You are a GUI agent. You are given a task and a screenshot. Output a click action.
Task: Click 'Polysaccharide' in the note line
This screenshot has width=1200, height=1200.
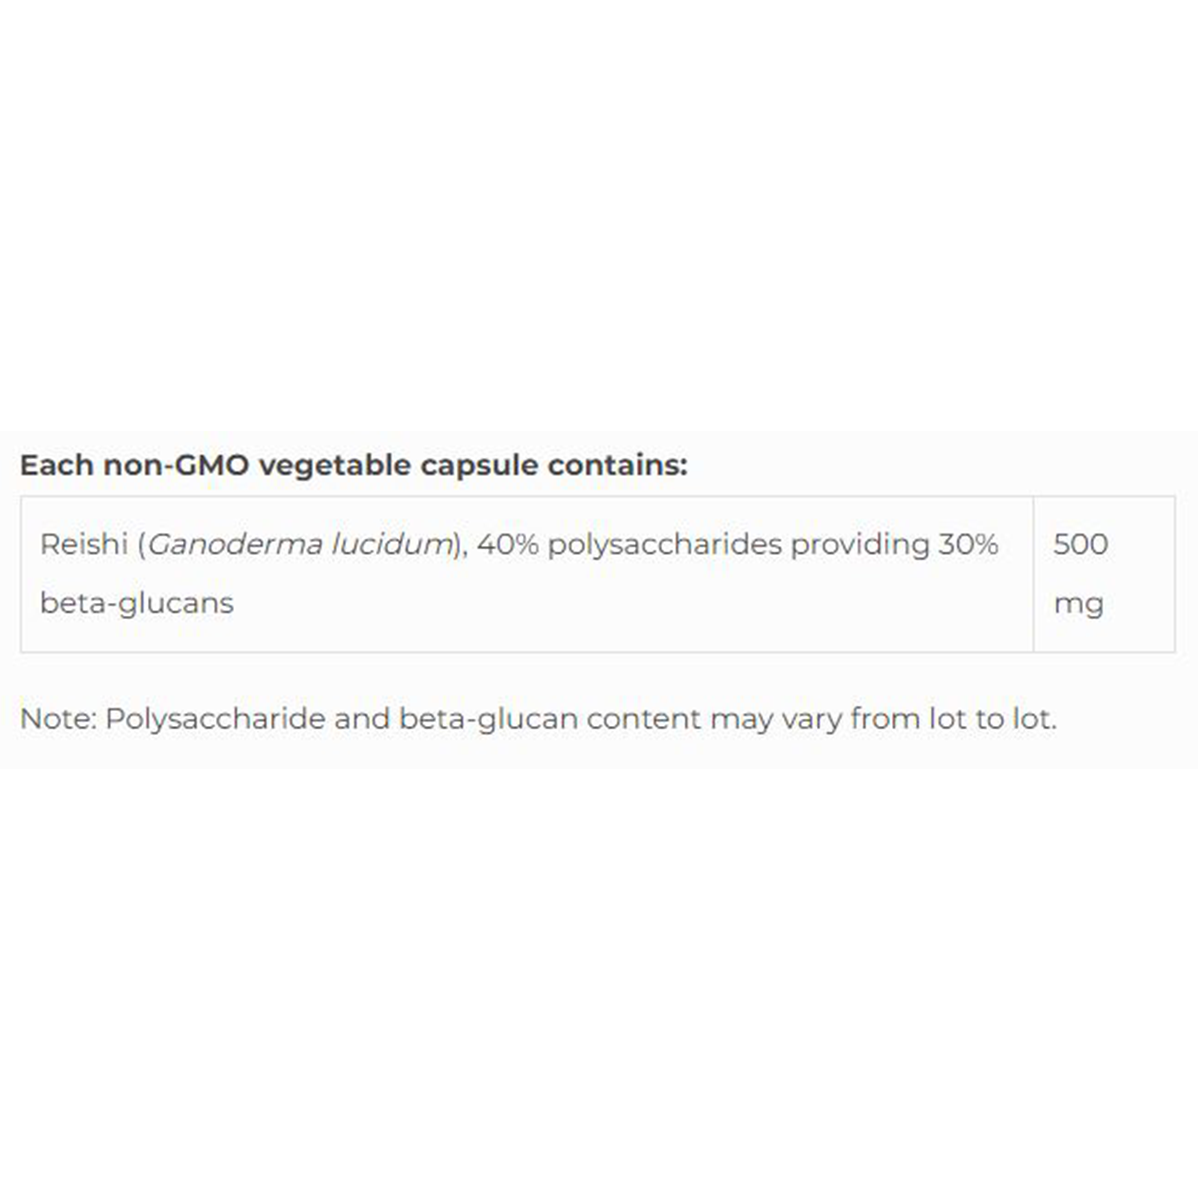coord(214,718)
